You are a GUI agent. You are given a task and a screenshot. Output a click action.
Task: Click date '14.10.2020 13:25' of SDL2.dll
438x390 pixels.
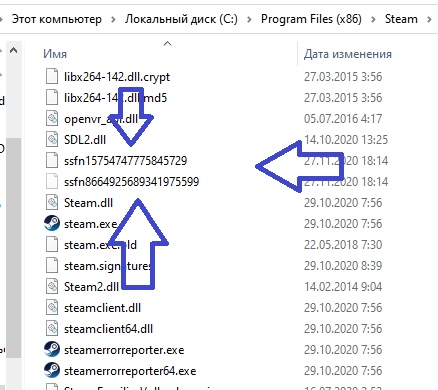[346, 140]
